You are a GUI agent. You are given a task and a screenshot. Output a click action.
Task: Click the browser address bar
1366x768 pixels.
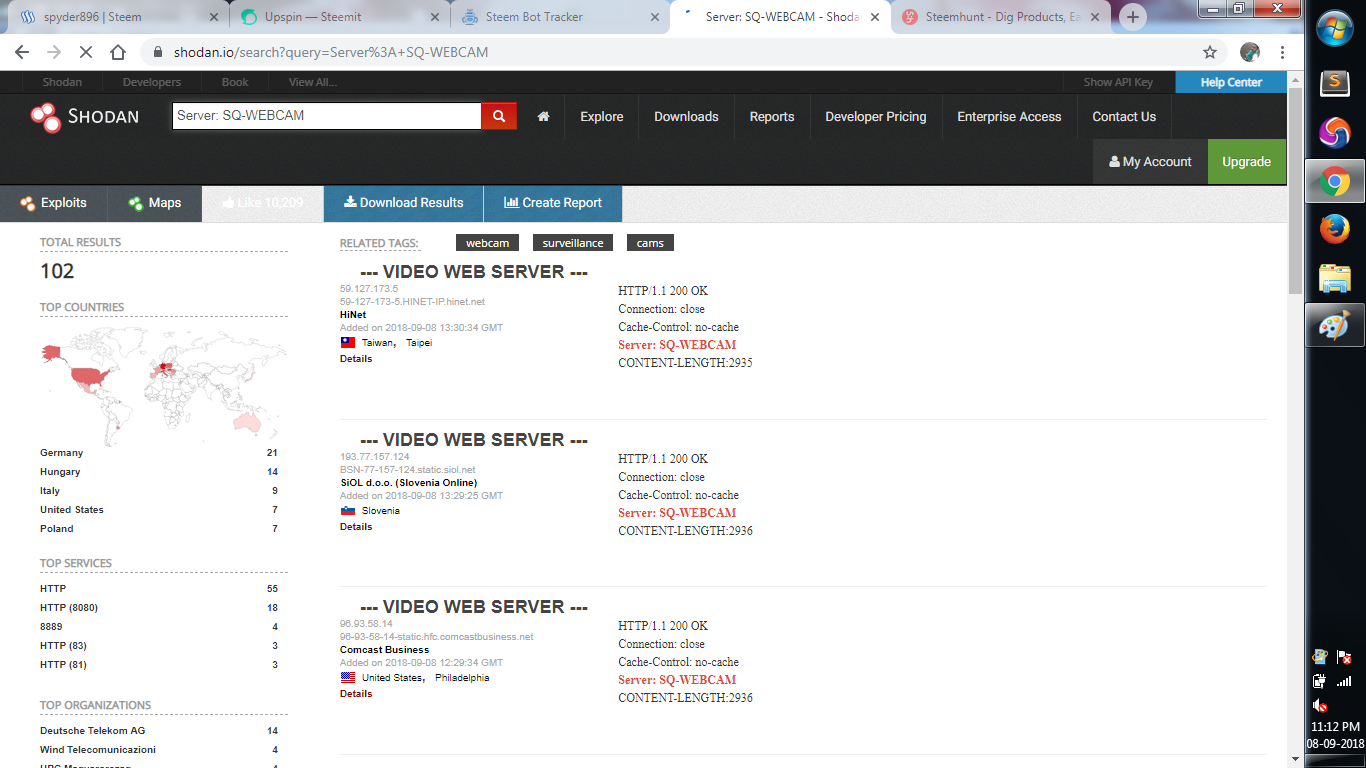pos(680,52)
